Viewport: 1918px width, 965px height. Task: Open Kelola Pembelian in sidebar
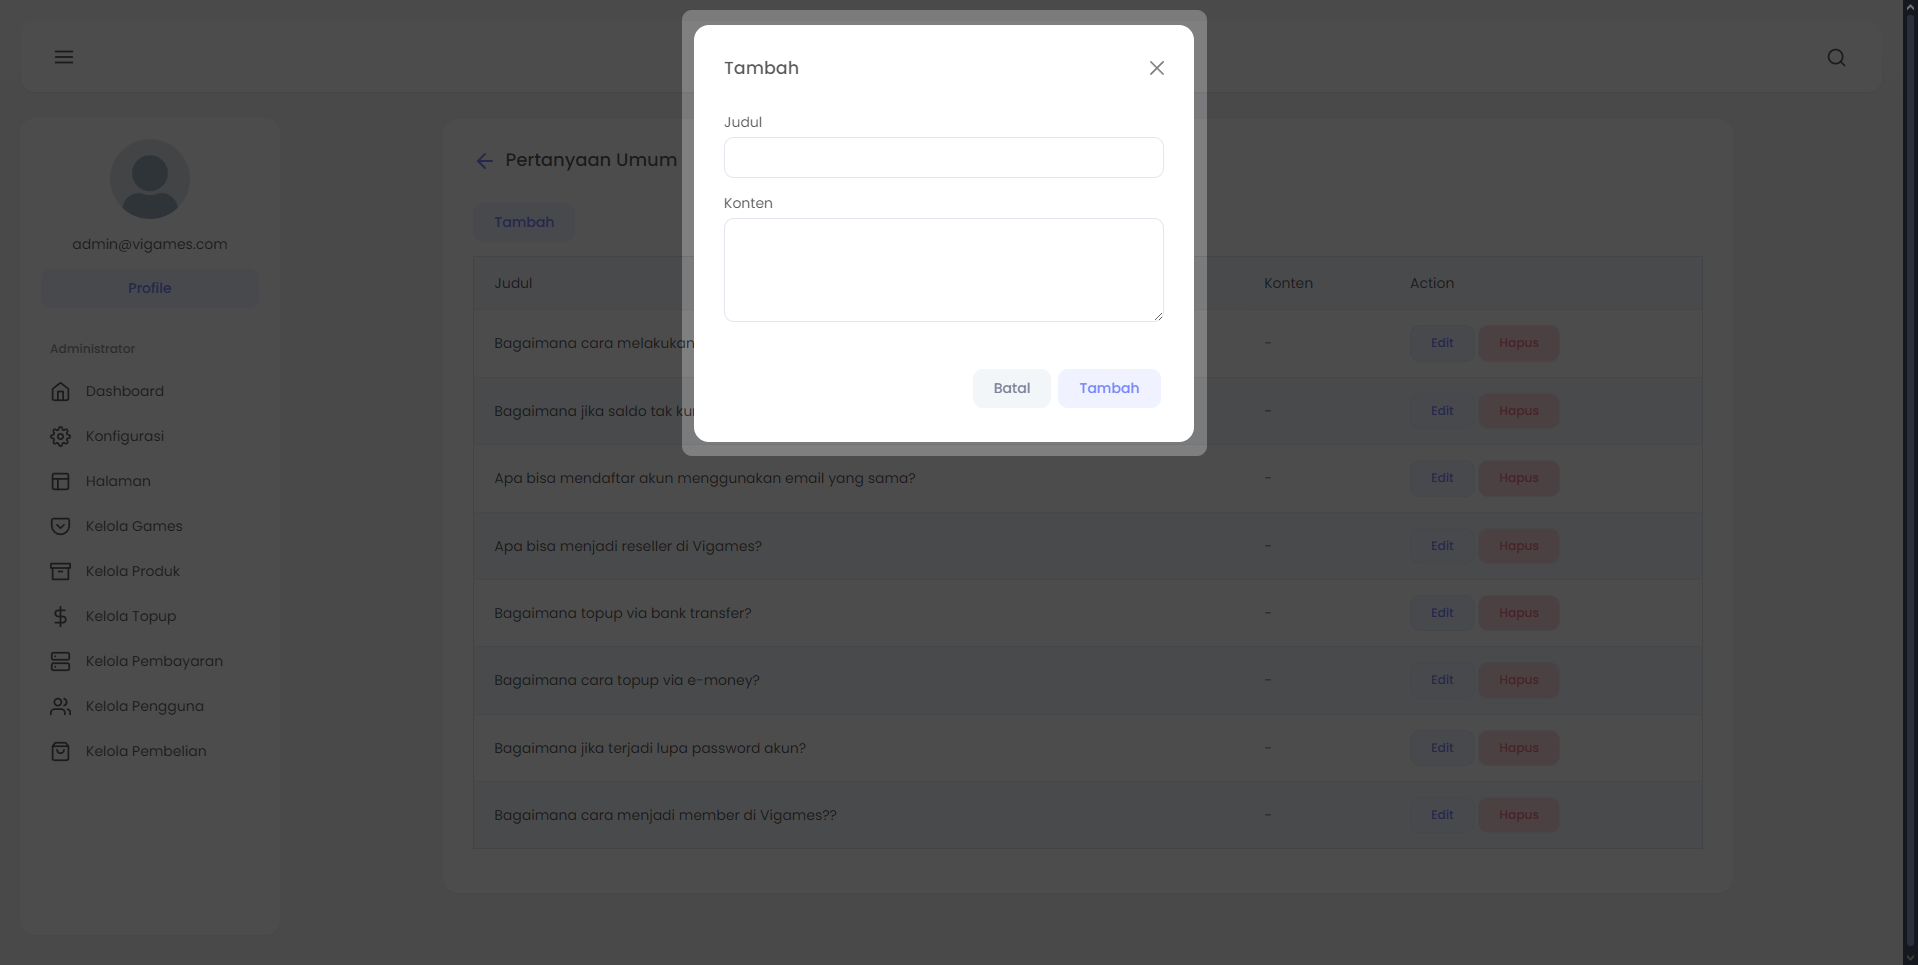146,751
